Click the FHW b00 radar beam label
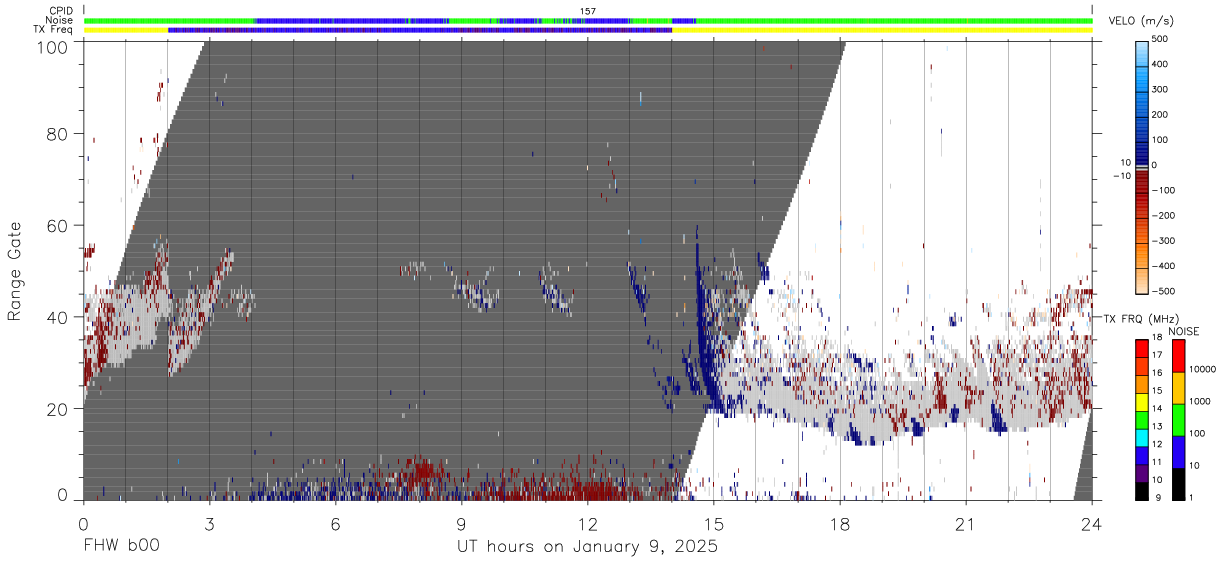The image size is (1228, 567). (120, 547)
